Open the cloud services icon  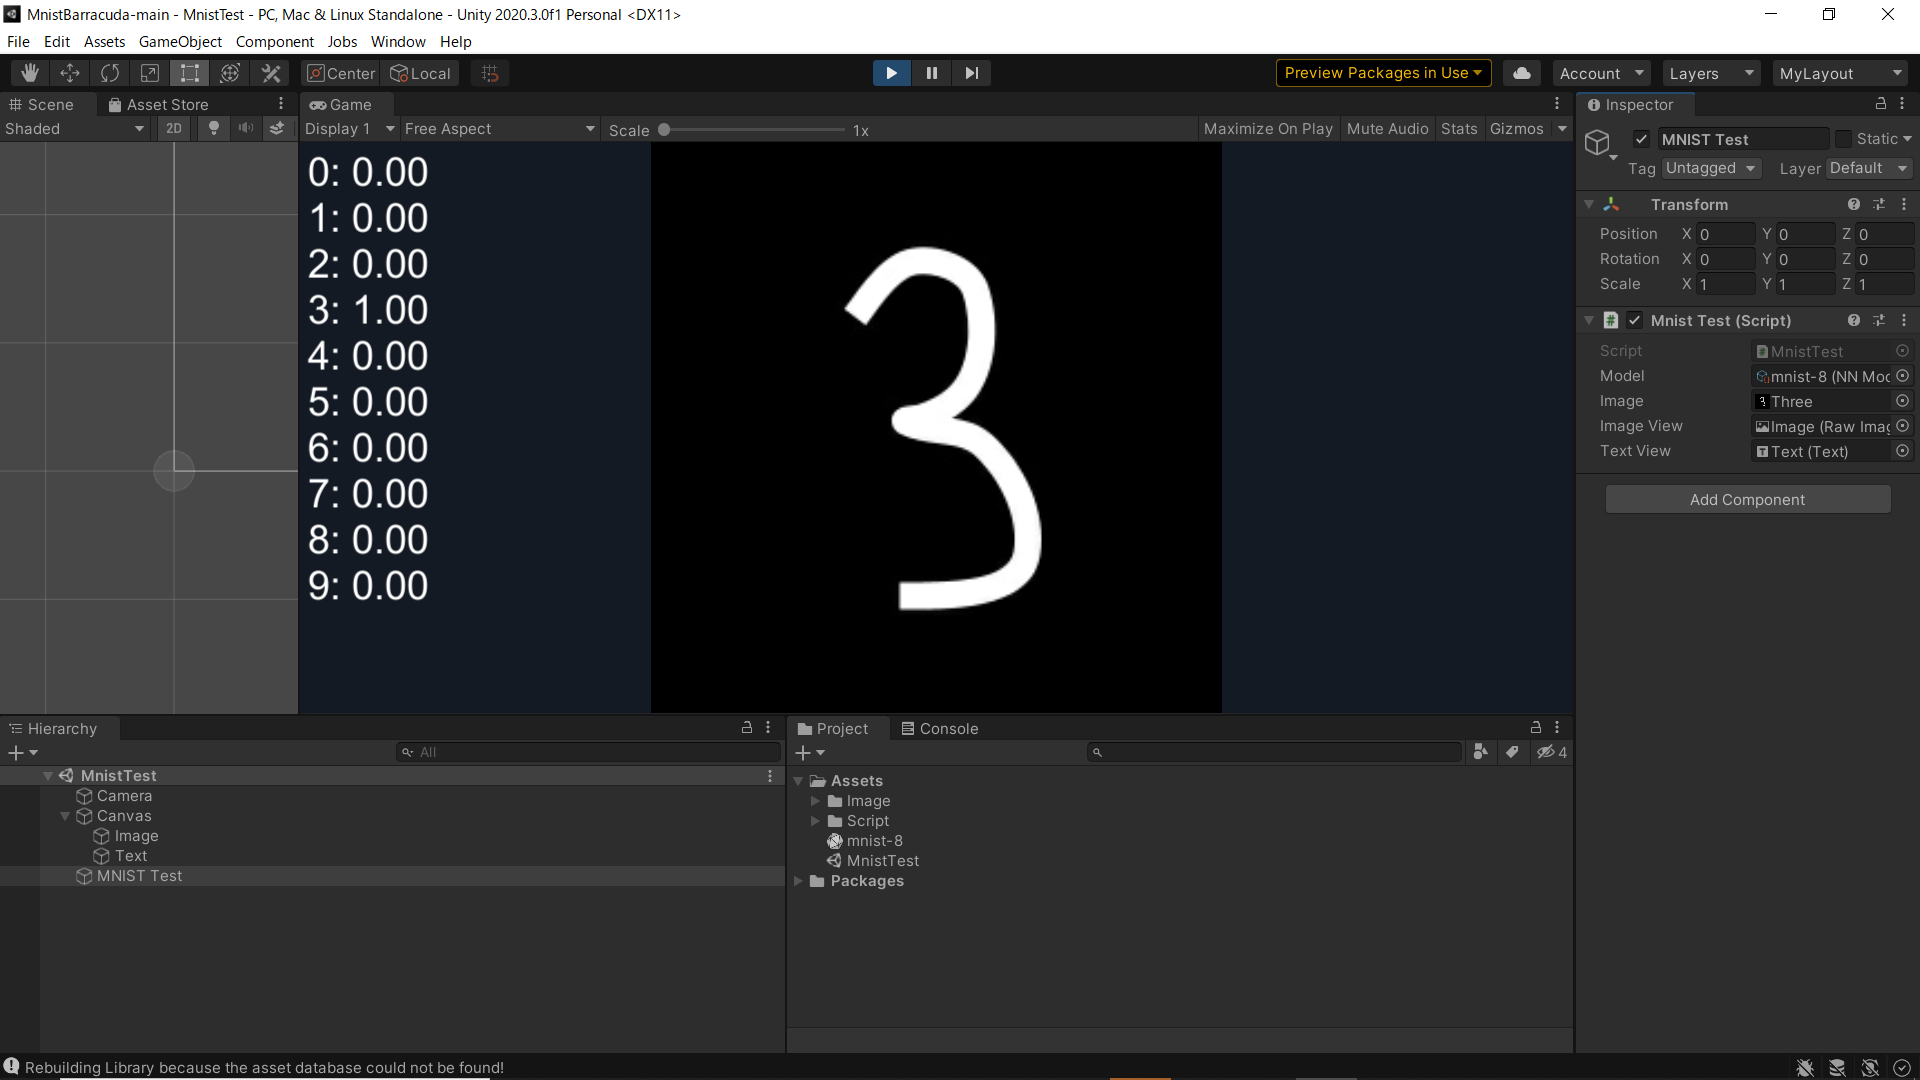click(1521, 73)
